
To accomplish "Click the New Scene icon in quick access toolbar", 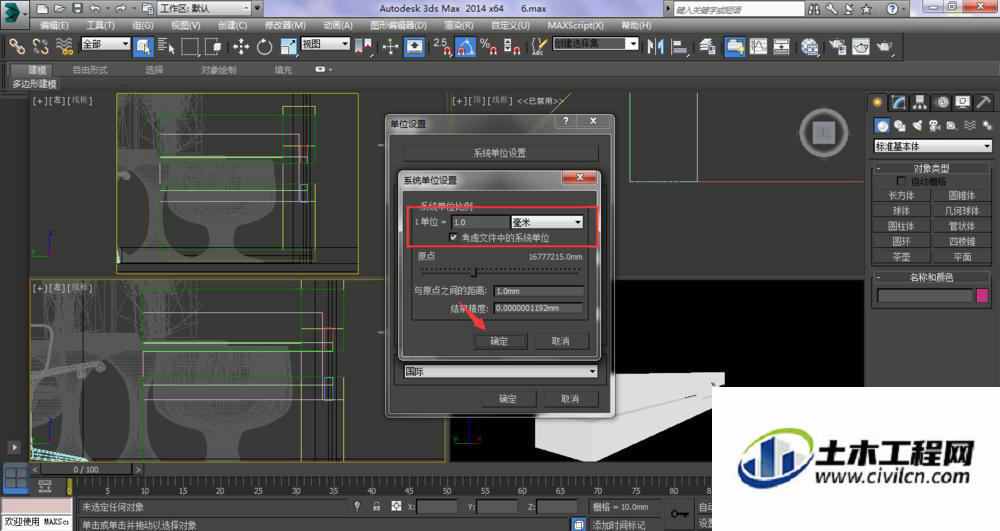I will point(42,8).
